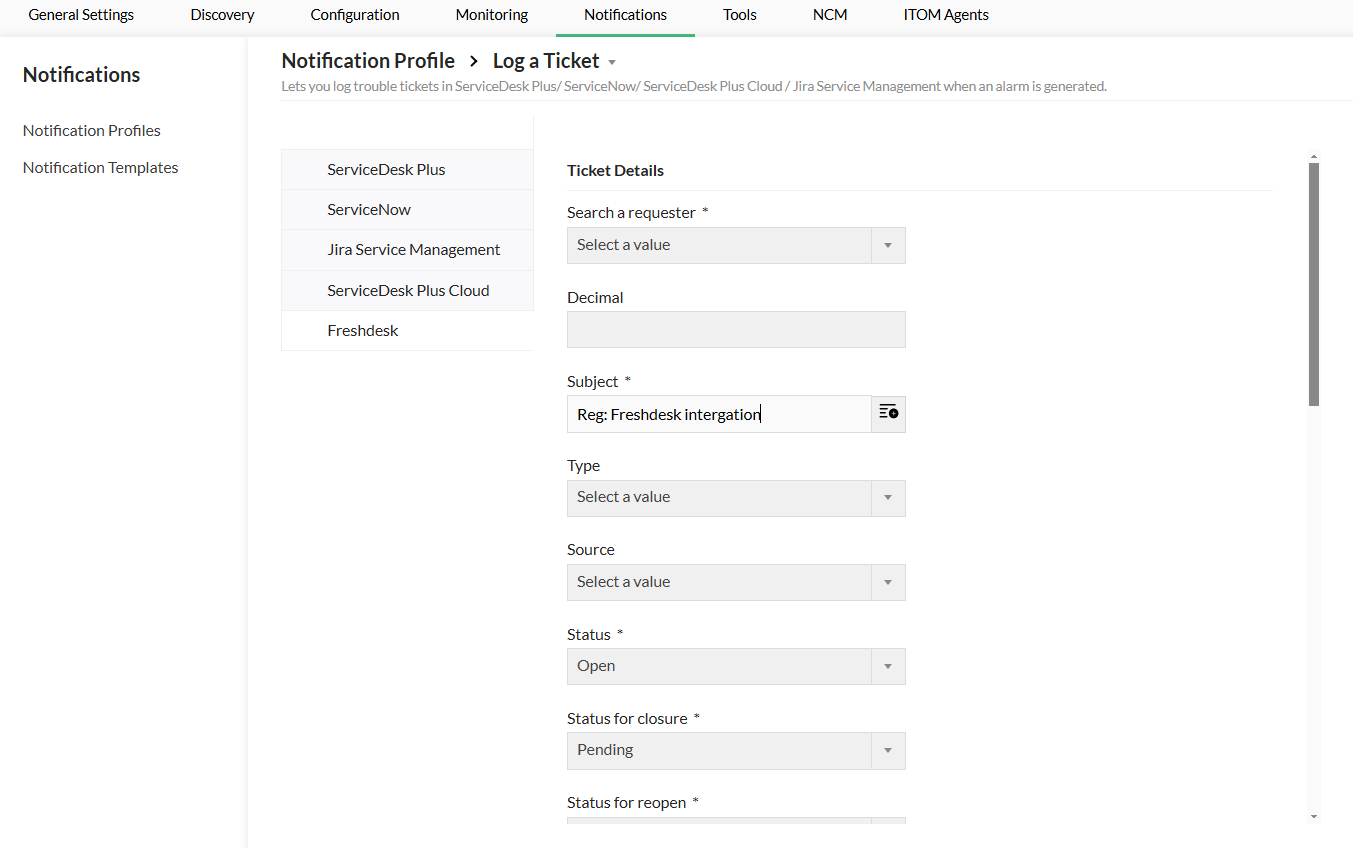This screenshot has height=848, width=1353.
Task: Change the Status dropdown showing Open
Action: click(x=736, y=666)
